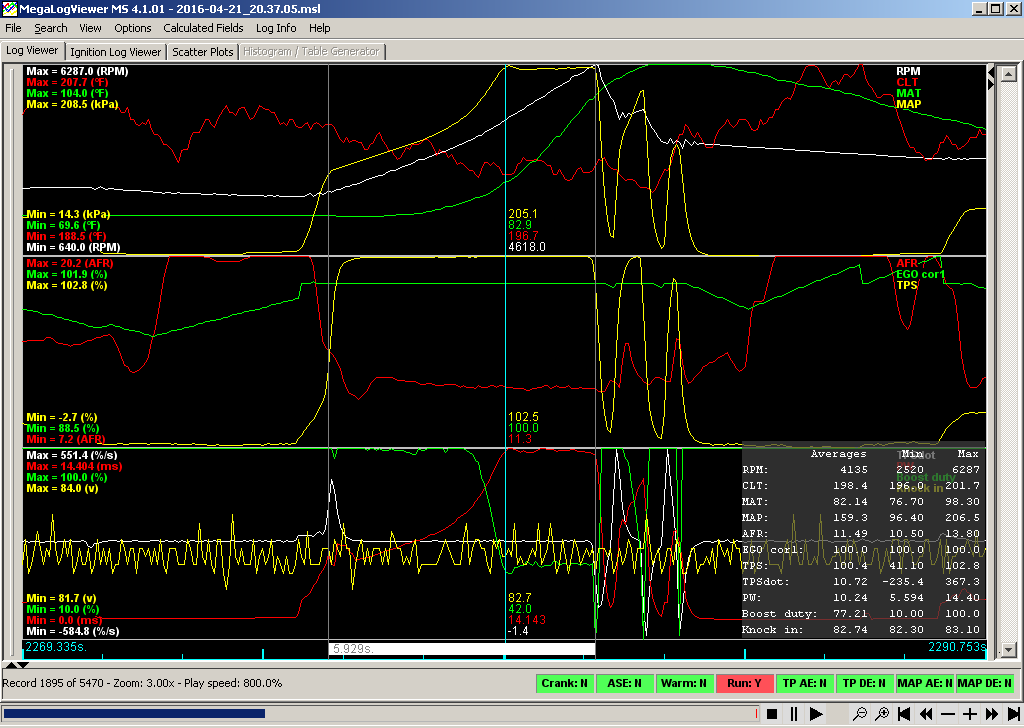This screenshot has width=1024, height=728.
Task: Switch to the Scatter Plots tab
Action: coord(203,52)
